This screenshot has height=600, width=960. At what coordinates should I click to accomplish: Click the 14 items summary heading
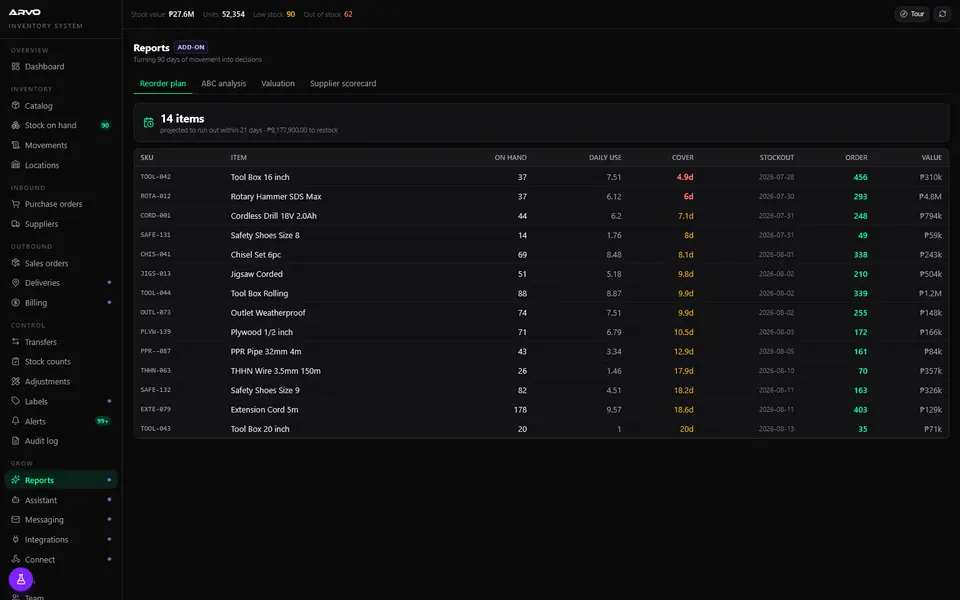(x=182, y=119)
